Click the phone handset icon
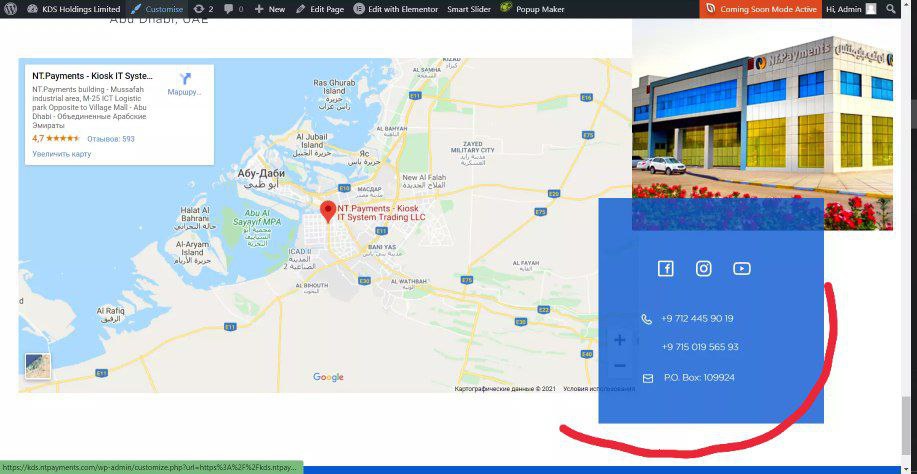The height and width of the screenshot is (474, 917). (646, 319)
